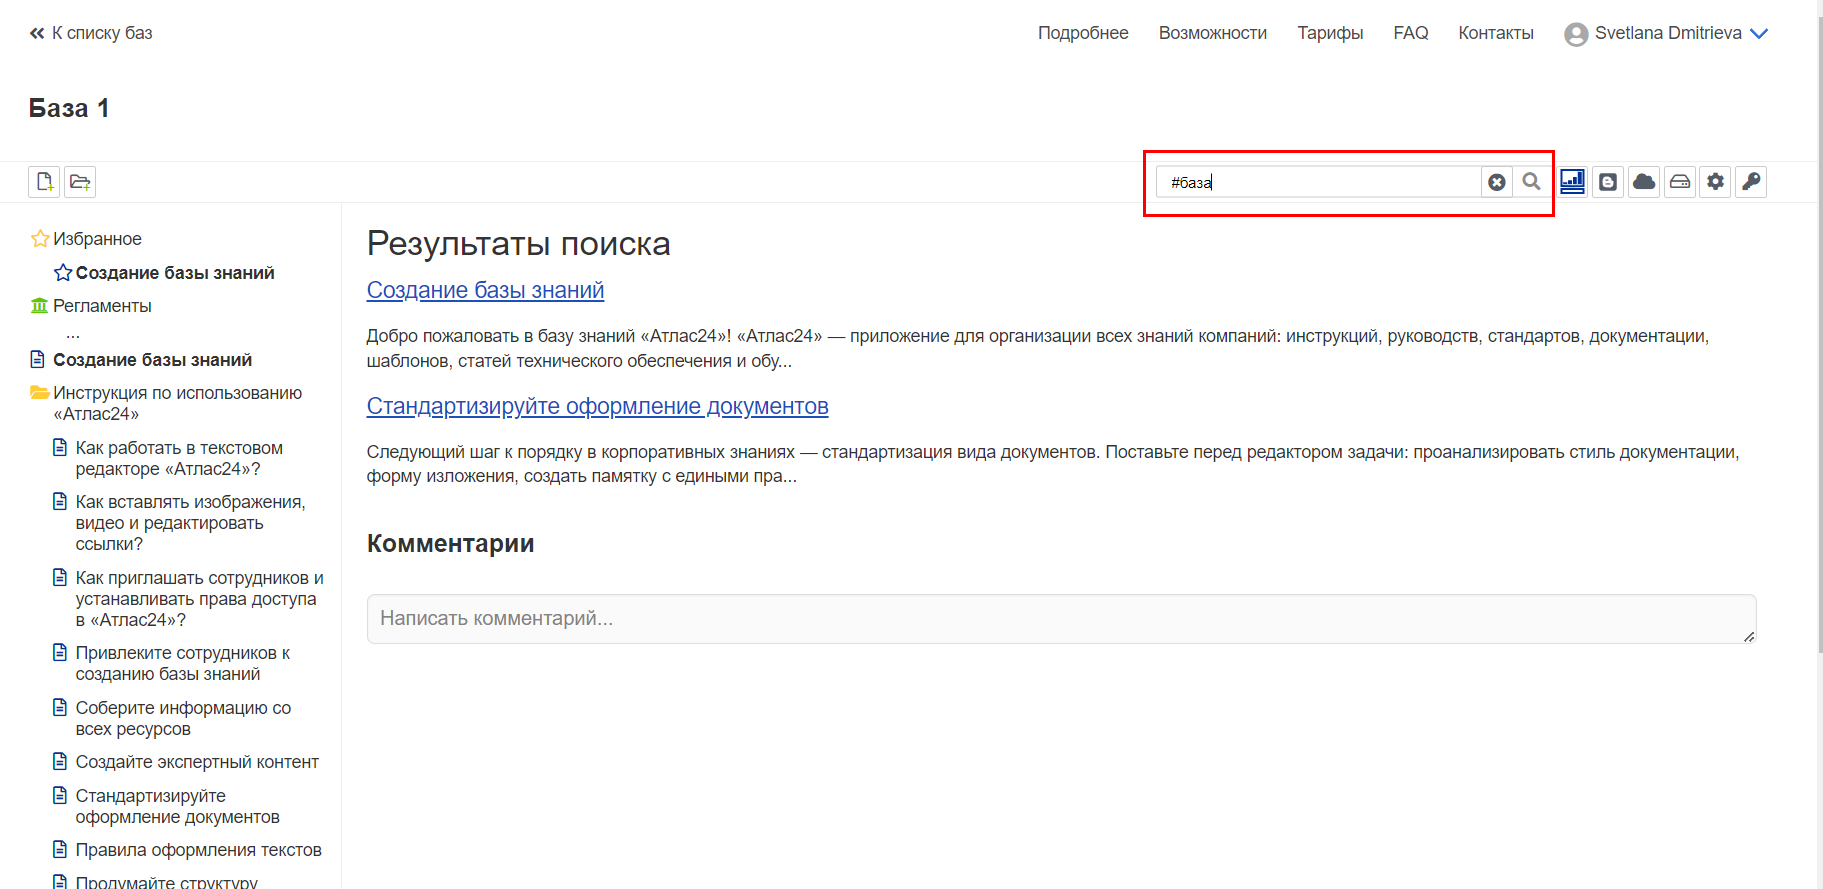Viewport: 1823px width, 889px height.
Task: Click Svetlana Dmitrieva account name
Action: coord(1668,33)
